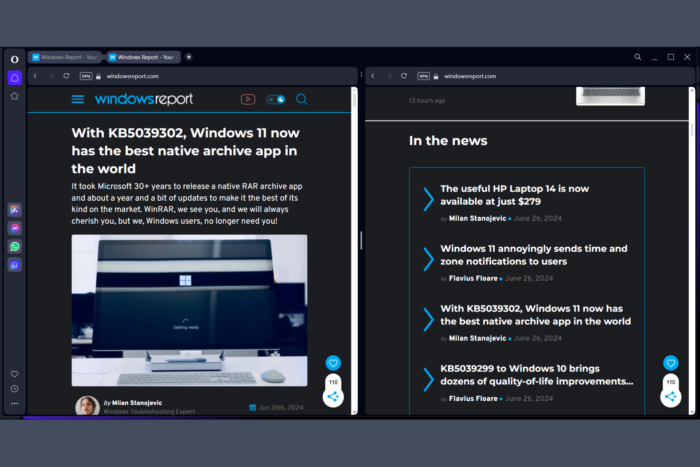The height and width of the screenshot is (467, 700).
Task: Click the split-view divider handle
Action: point(361,241)
